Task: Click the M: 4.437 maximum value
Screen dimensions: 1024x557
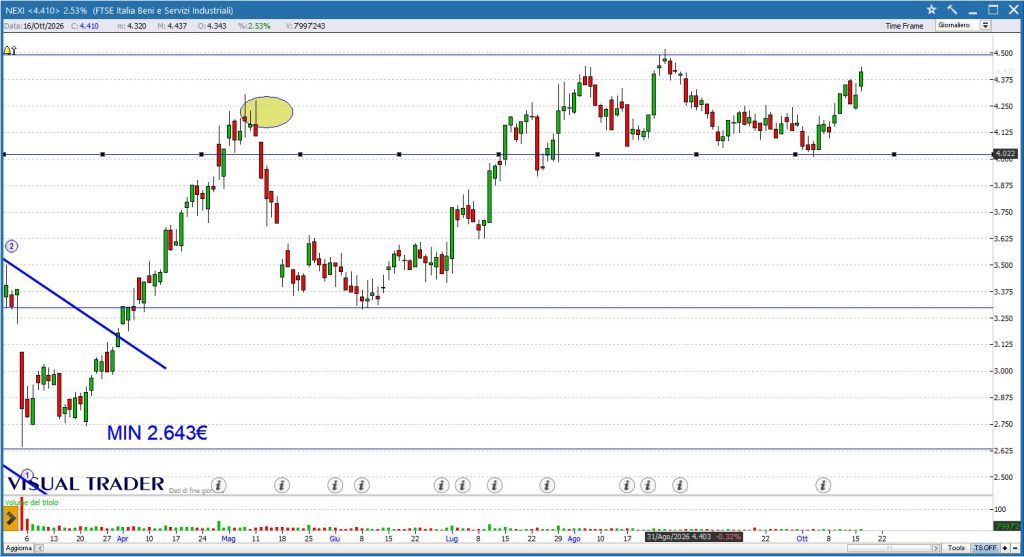Action: click(x=172, y=26)
